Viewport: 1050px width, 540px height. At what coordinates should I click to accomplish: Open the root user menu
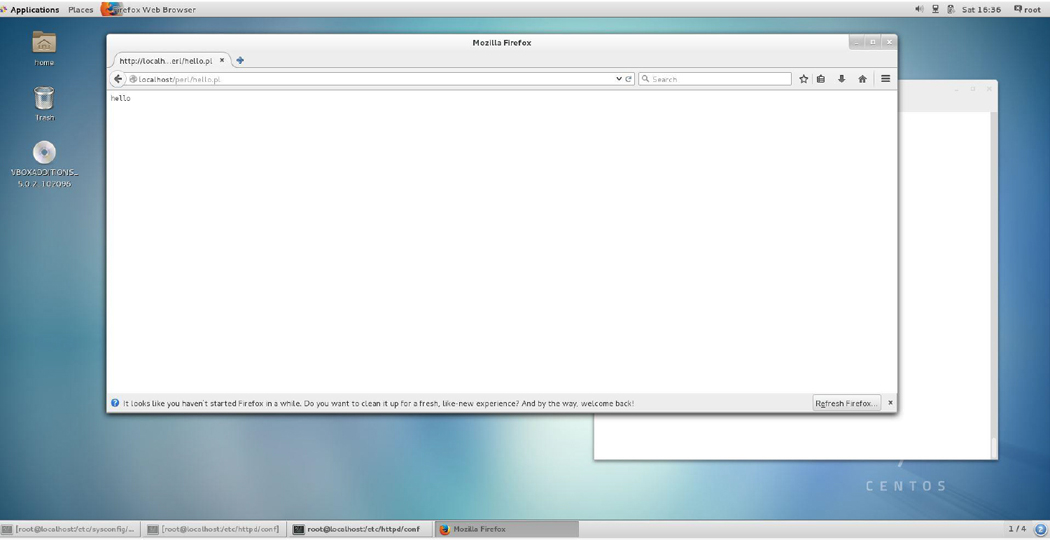click(1027, 9)
